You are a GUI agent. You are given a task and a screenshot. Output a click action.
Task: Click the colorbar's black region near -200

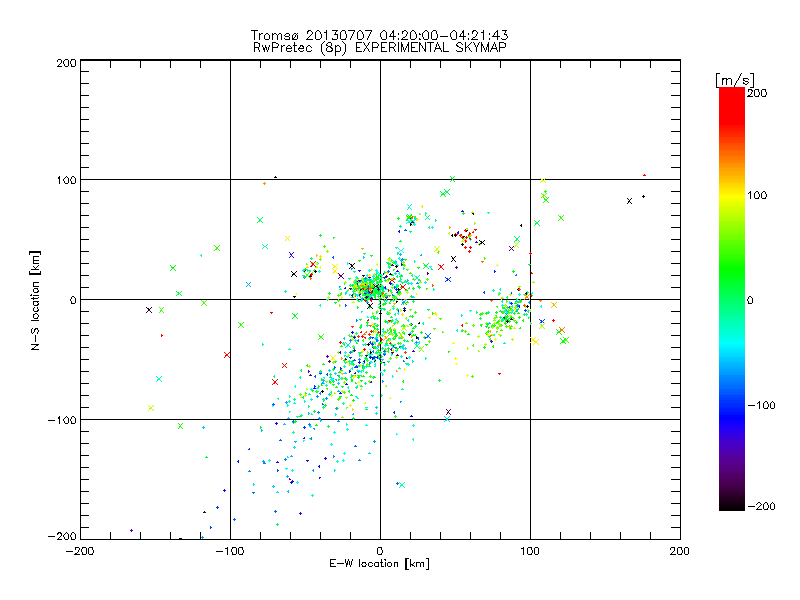click(x=732, y=503)
